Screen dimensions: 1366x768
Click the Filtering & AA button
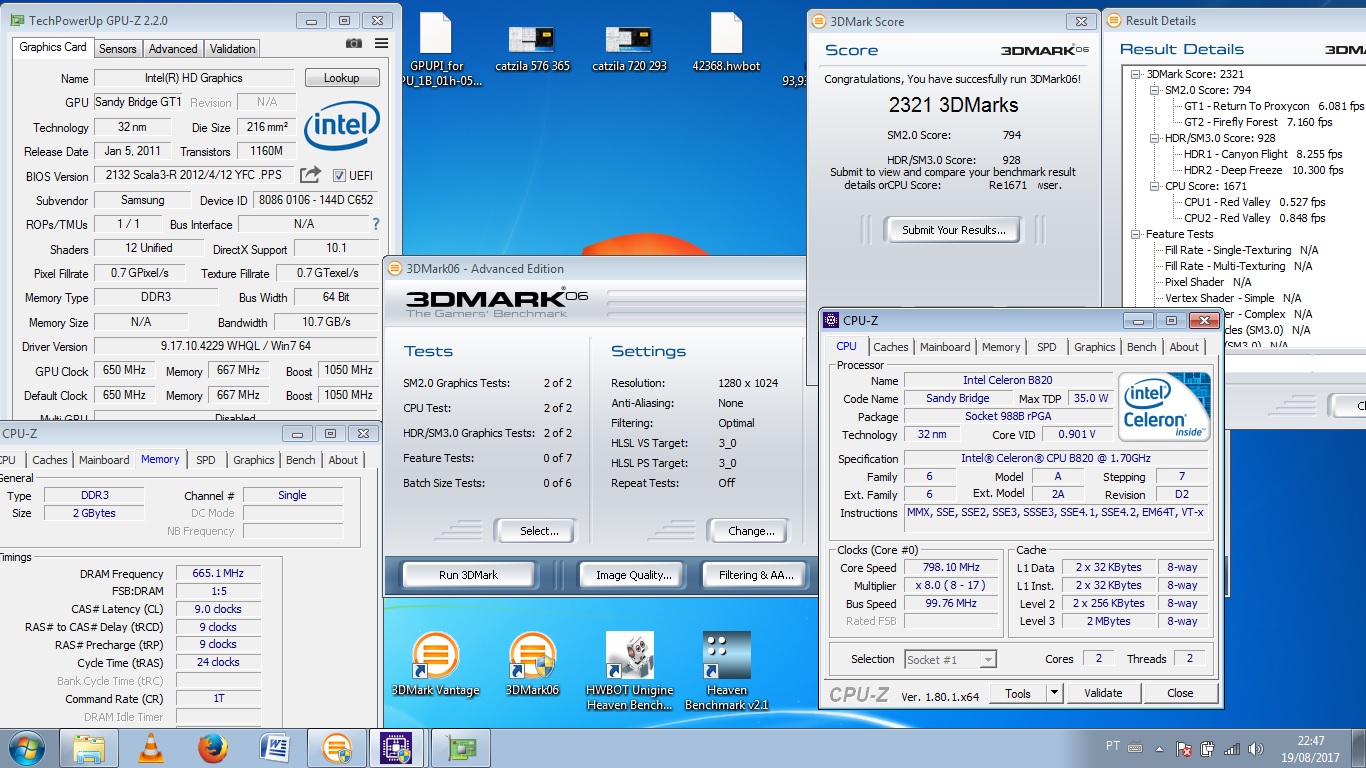pyautogui.click(x=755, y=575)
